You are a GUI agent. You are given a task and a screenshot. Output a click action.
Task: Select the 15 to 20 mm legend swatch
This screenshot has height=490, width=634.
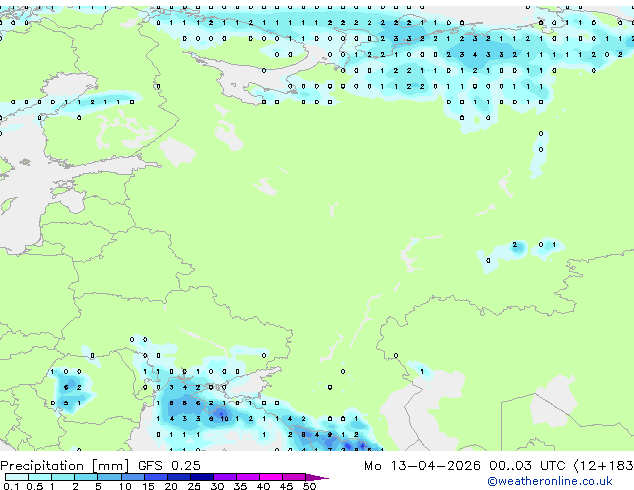156,477
